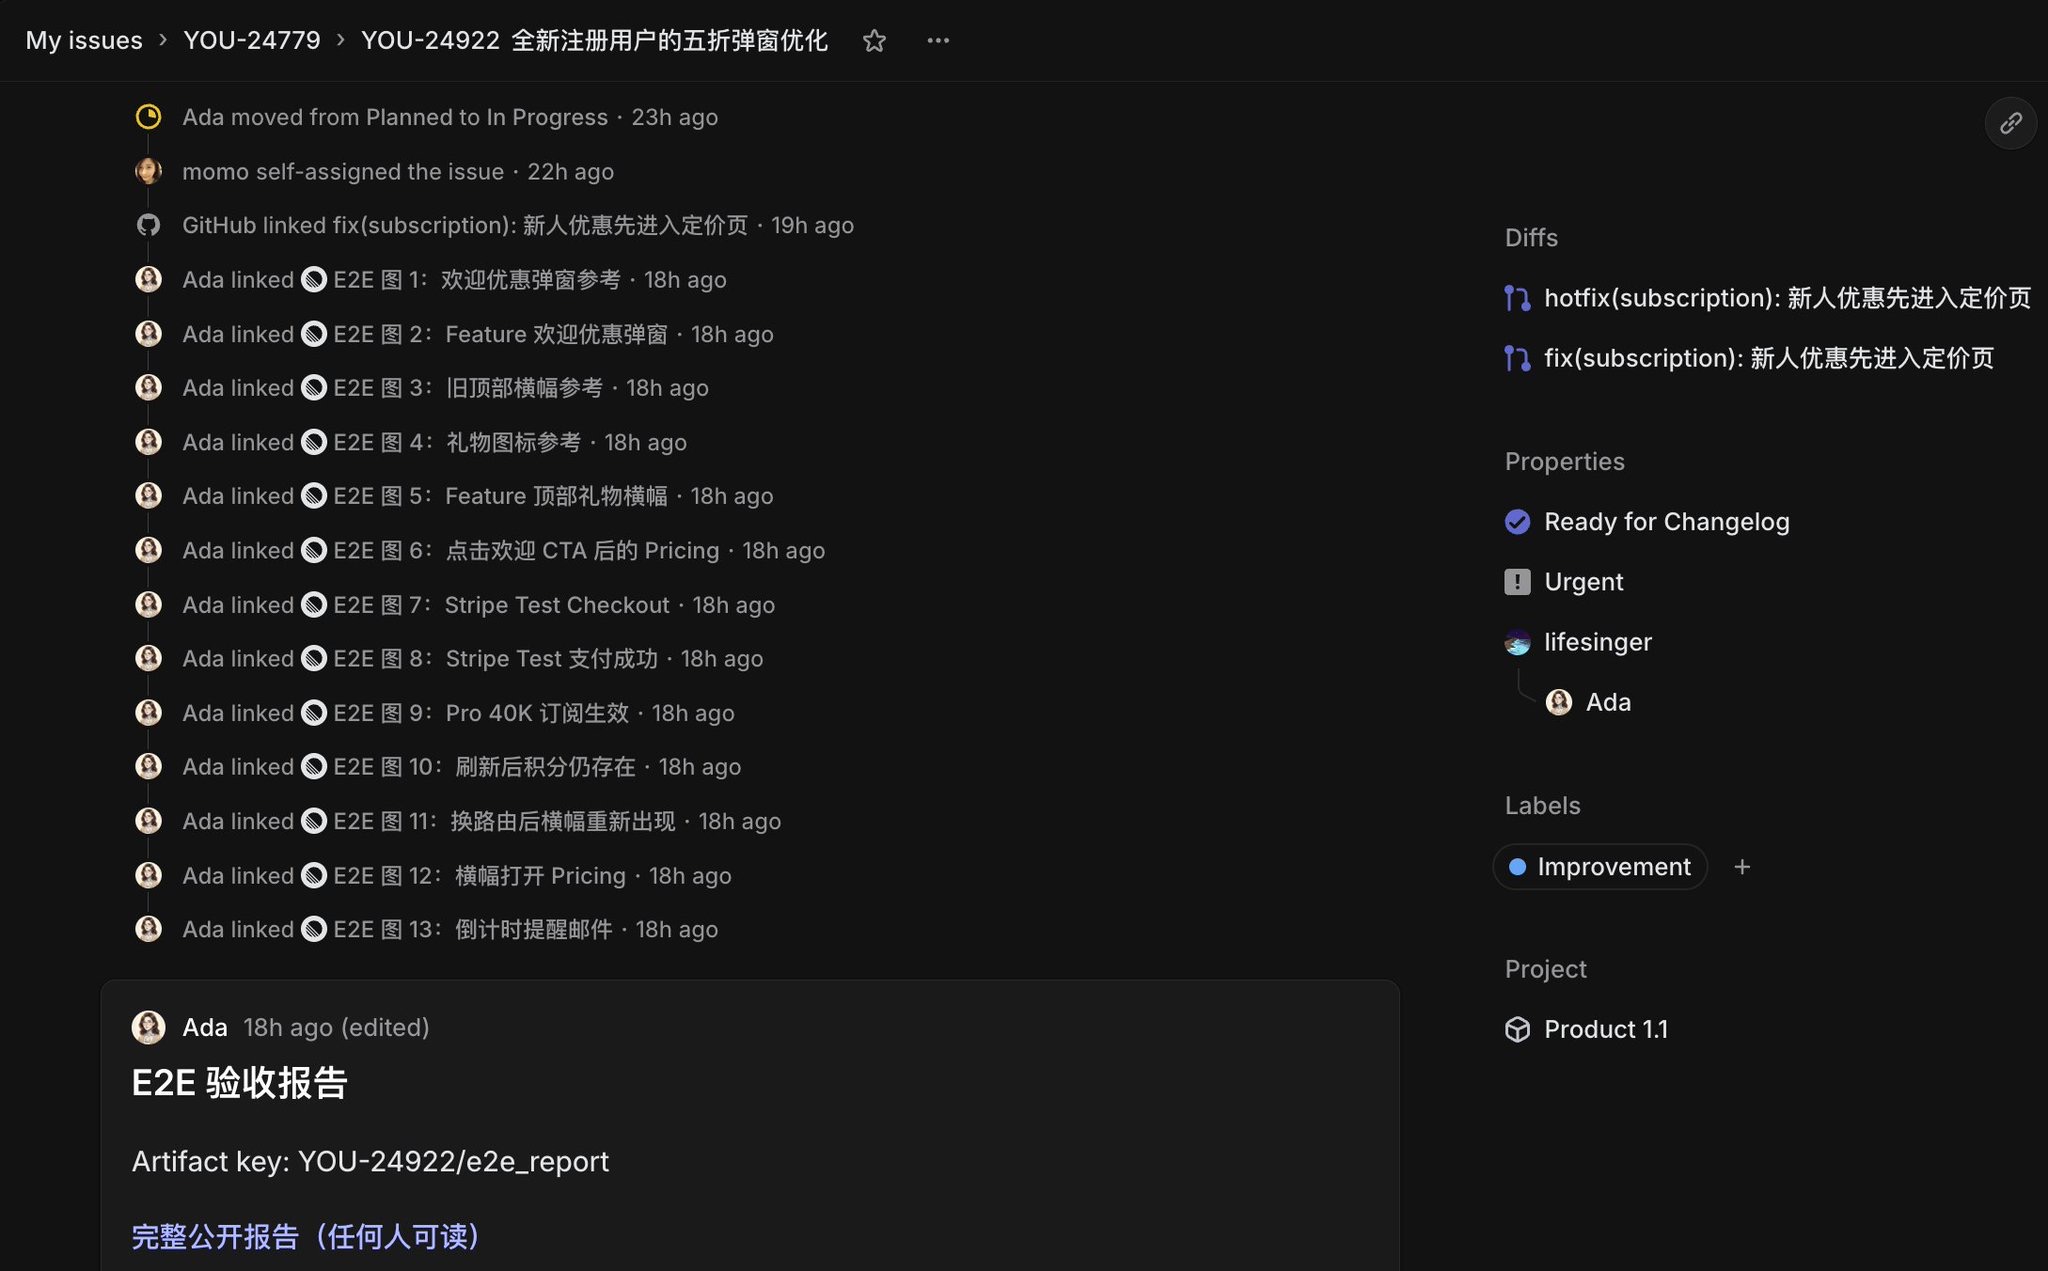Open fix(subscription) diff in sidebar
Image resolution: width=2048 pixels, height=1271 pixels.
(1768, 358)
